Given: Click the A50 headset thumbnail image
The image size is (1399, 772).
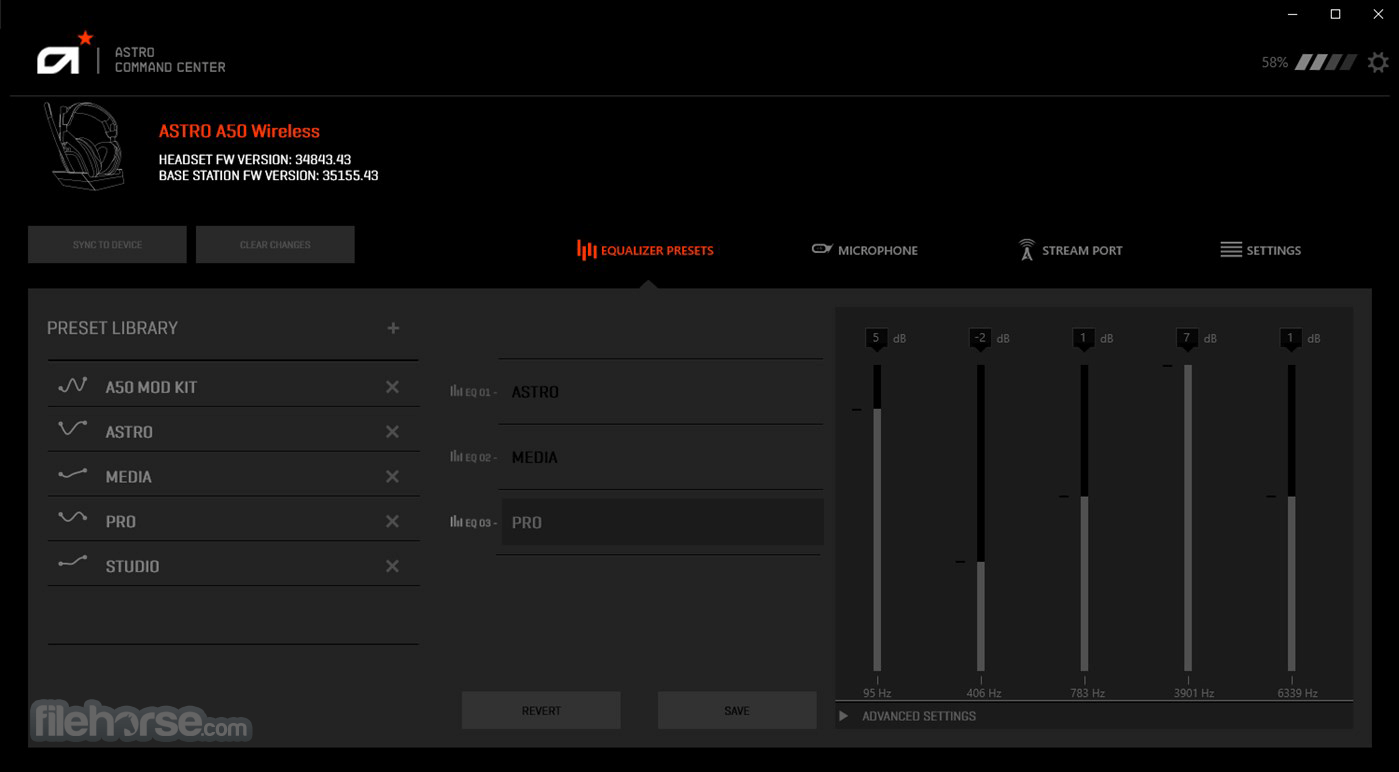Looking at the screenshot, I should coord(84,146).
